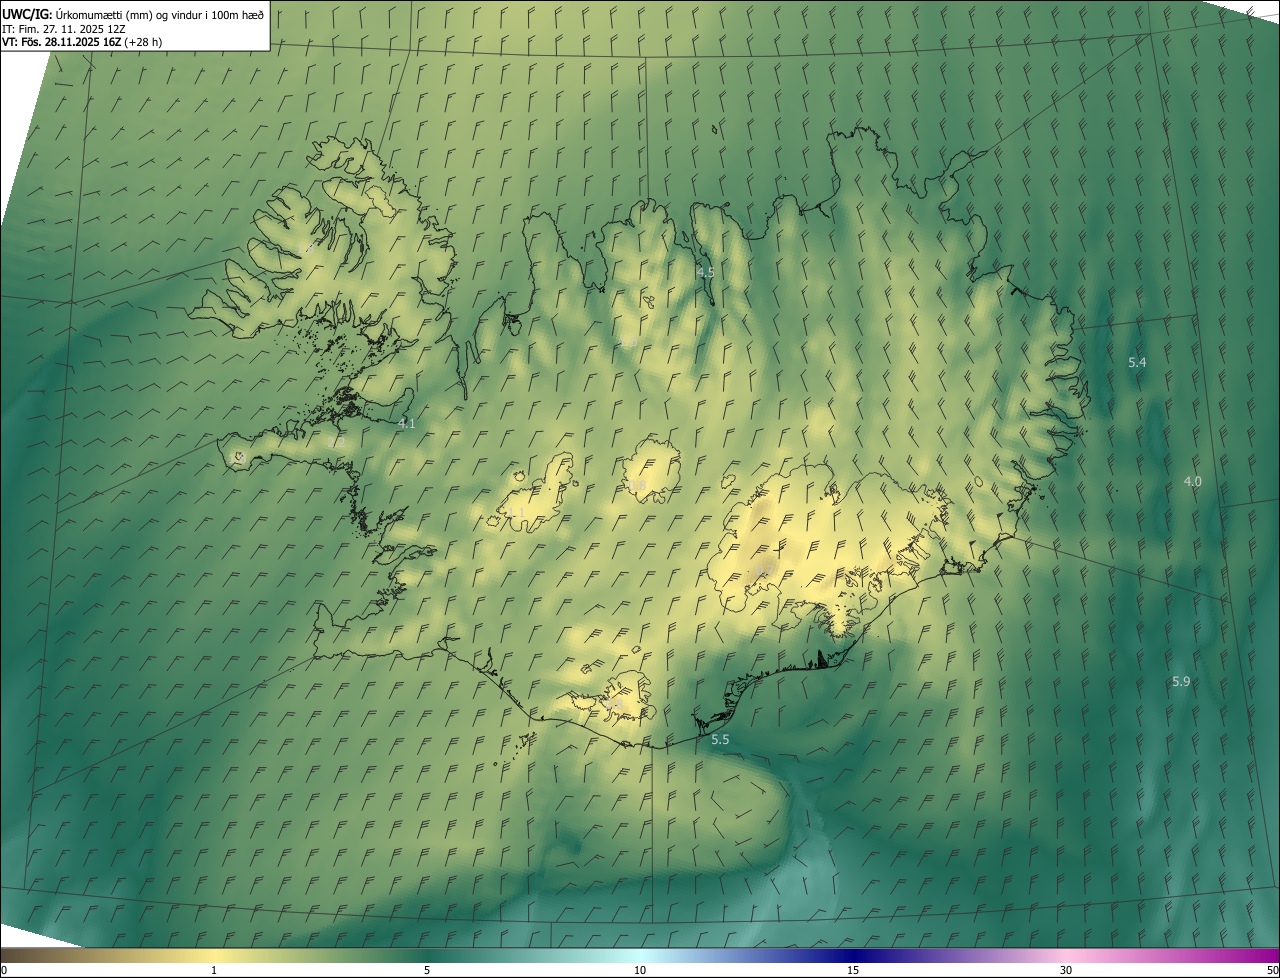This screenshot has width=1280, height=978.
Task: Click the faint 2.2 value on Snæfellsnes
Action: coord(337,441)
